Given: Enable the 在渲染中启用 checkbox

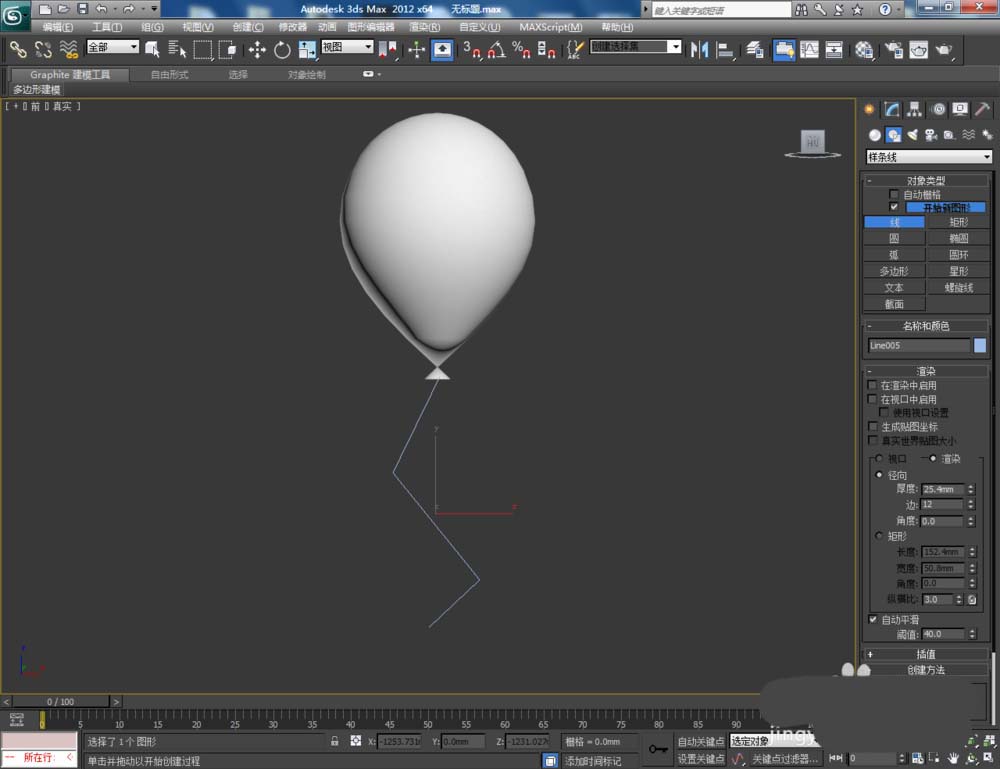Looking at the screenshot, I should coord(872,385).
